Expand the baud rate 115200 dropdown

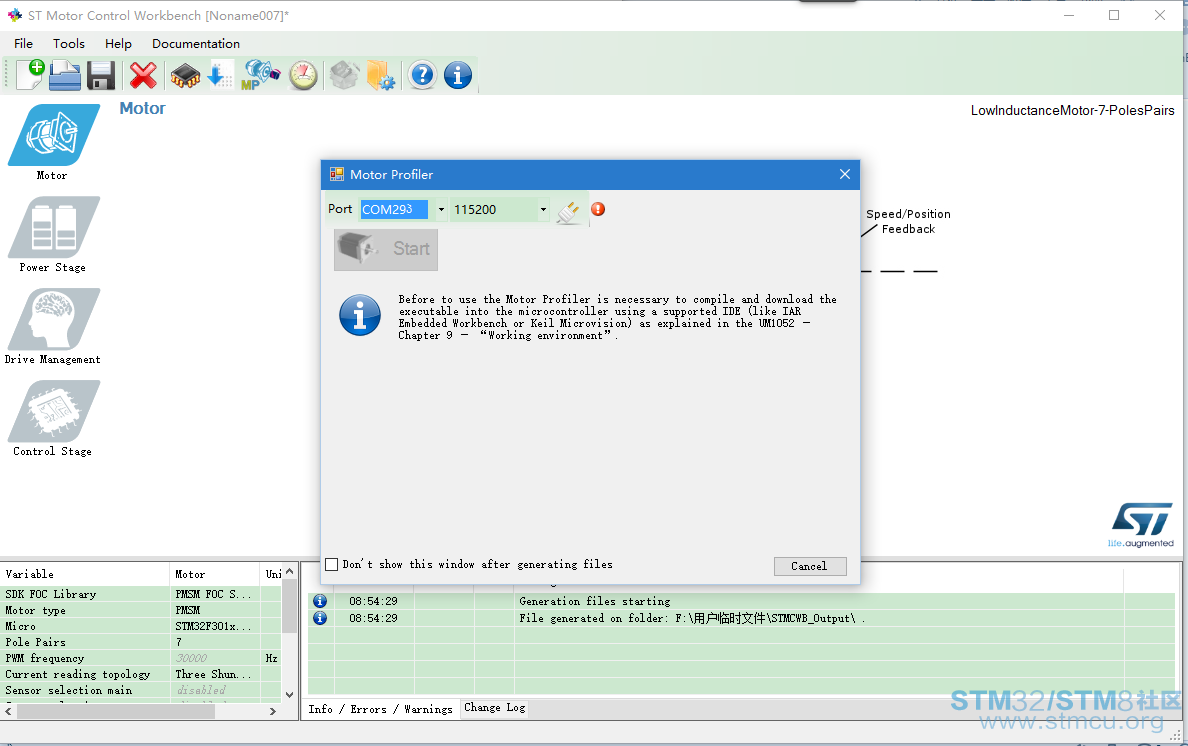coord(543,210)
